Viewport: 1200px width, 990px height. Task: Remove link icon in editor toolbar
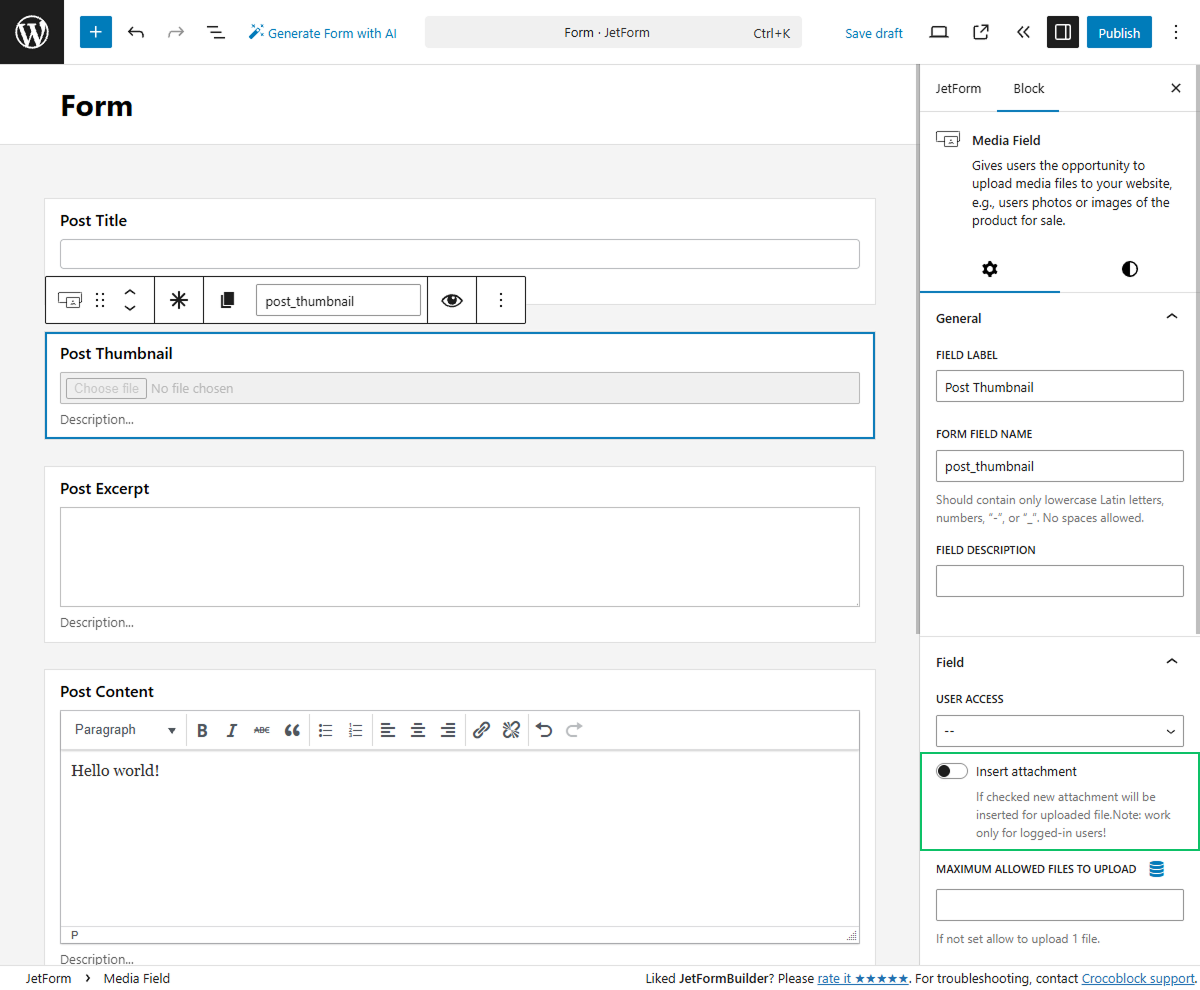pyautogui.click(x=511, y=730)
